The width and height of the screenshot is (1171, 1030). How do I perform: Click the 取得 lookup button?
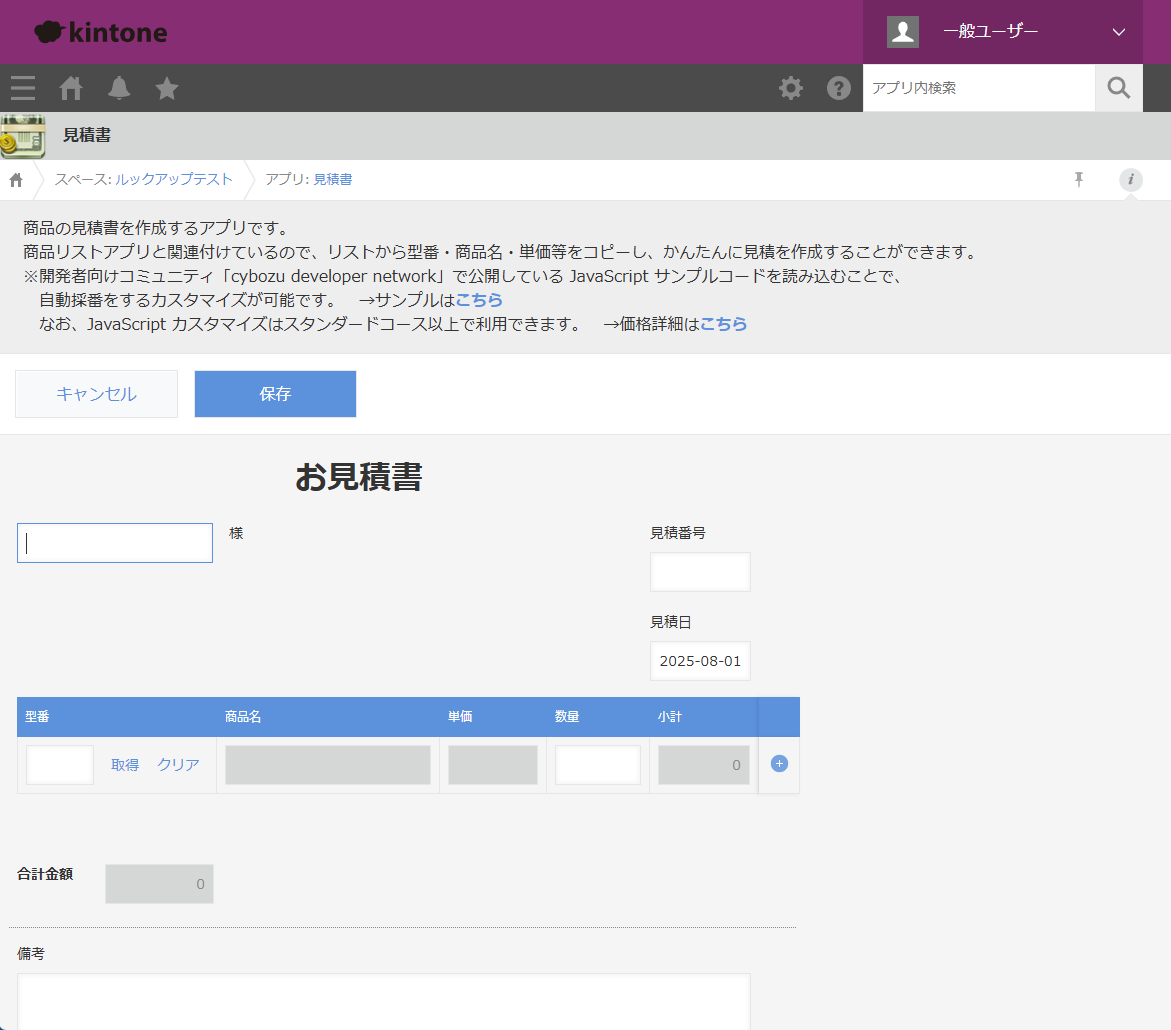125,765
